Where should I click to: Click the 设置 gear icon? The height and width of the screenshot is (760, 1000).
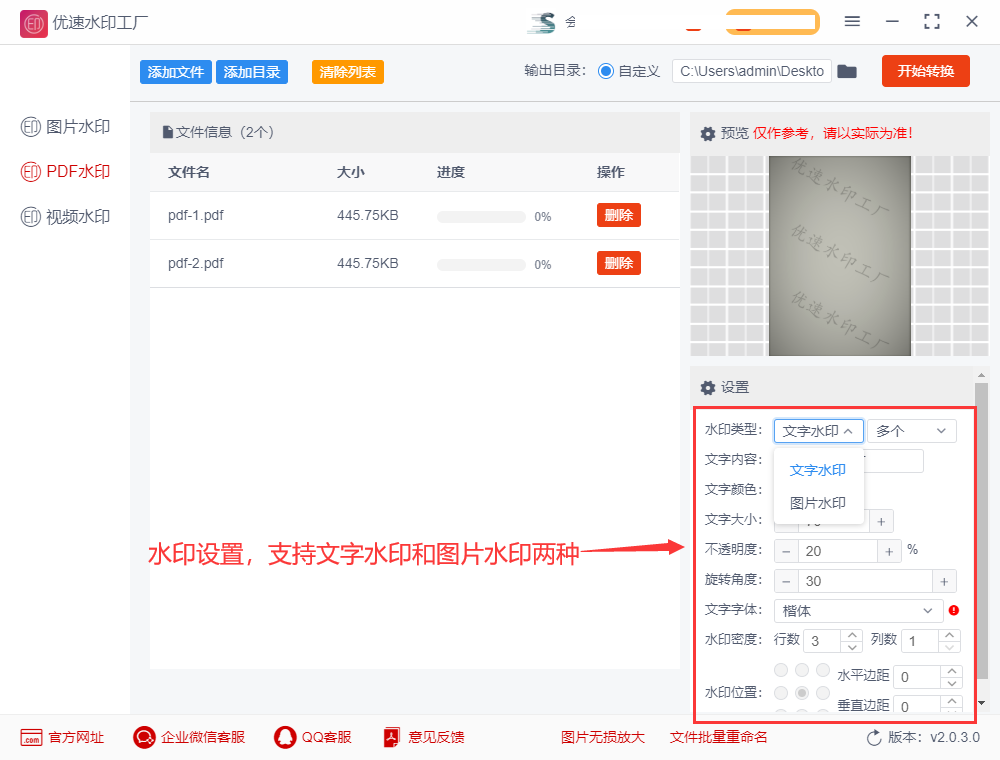tap(708, 388)
